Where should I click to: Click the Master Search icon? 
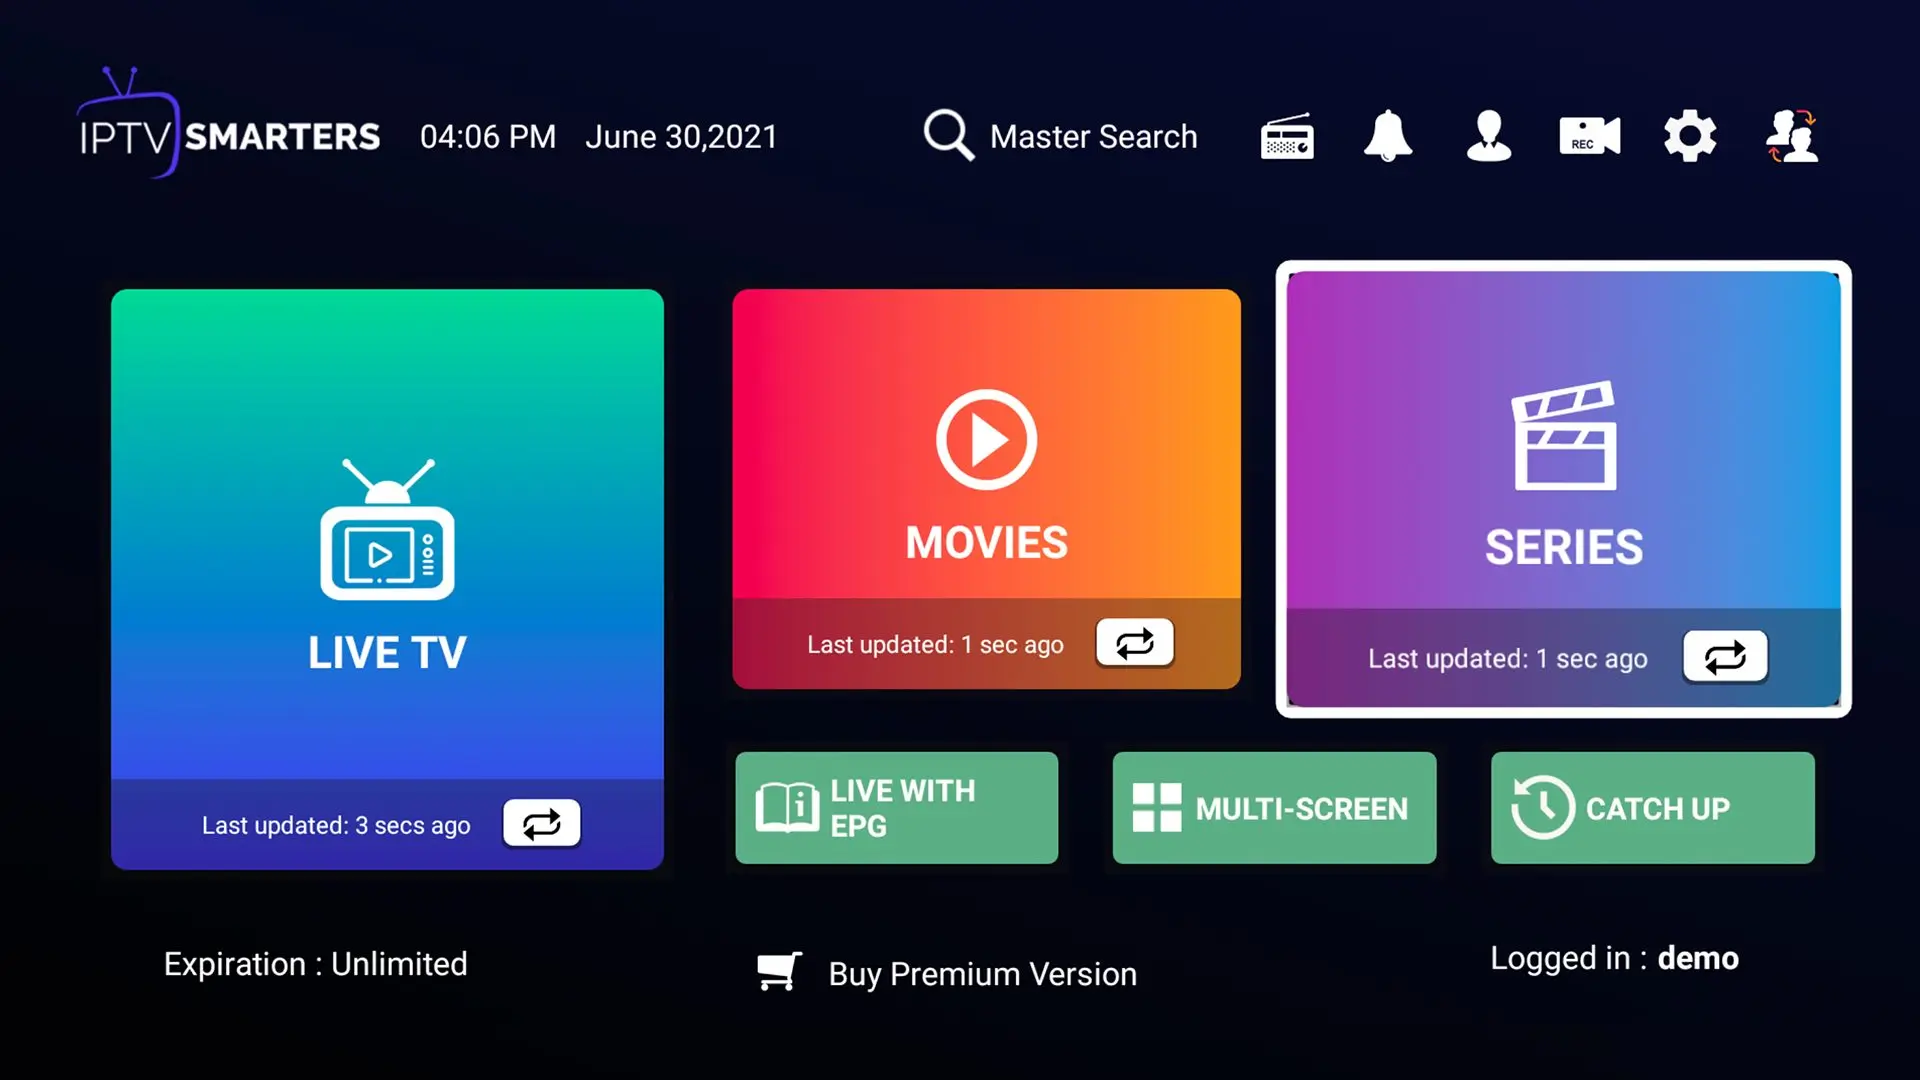coord(948,136)
